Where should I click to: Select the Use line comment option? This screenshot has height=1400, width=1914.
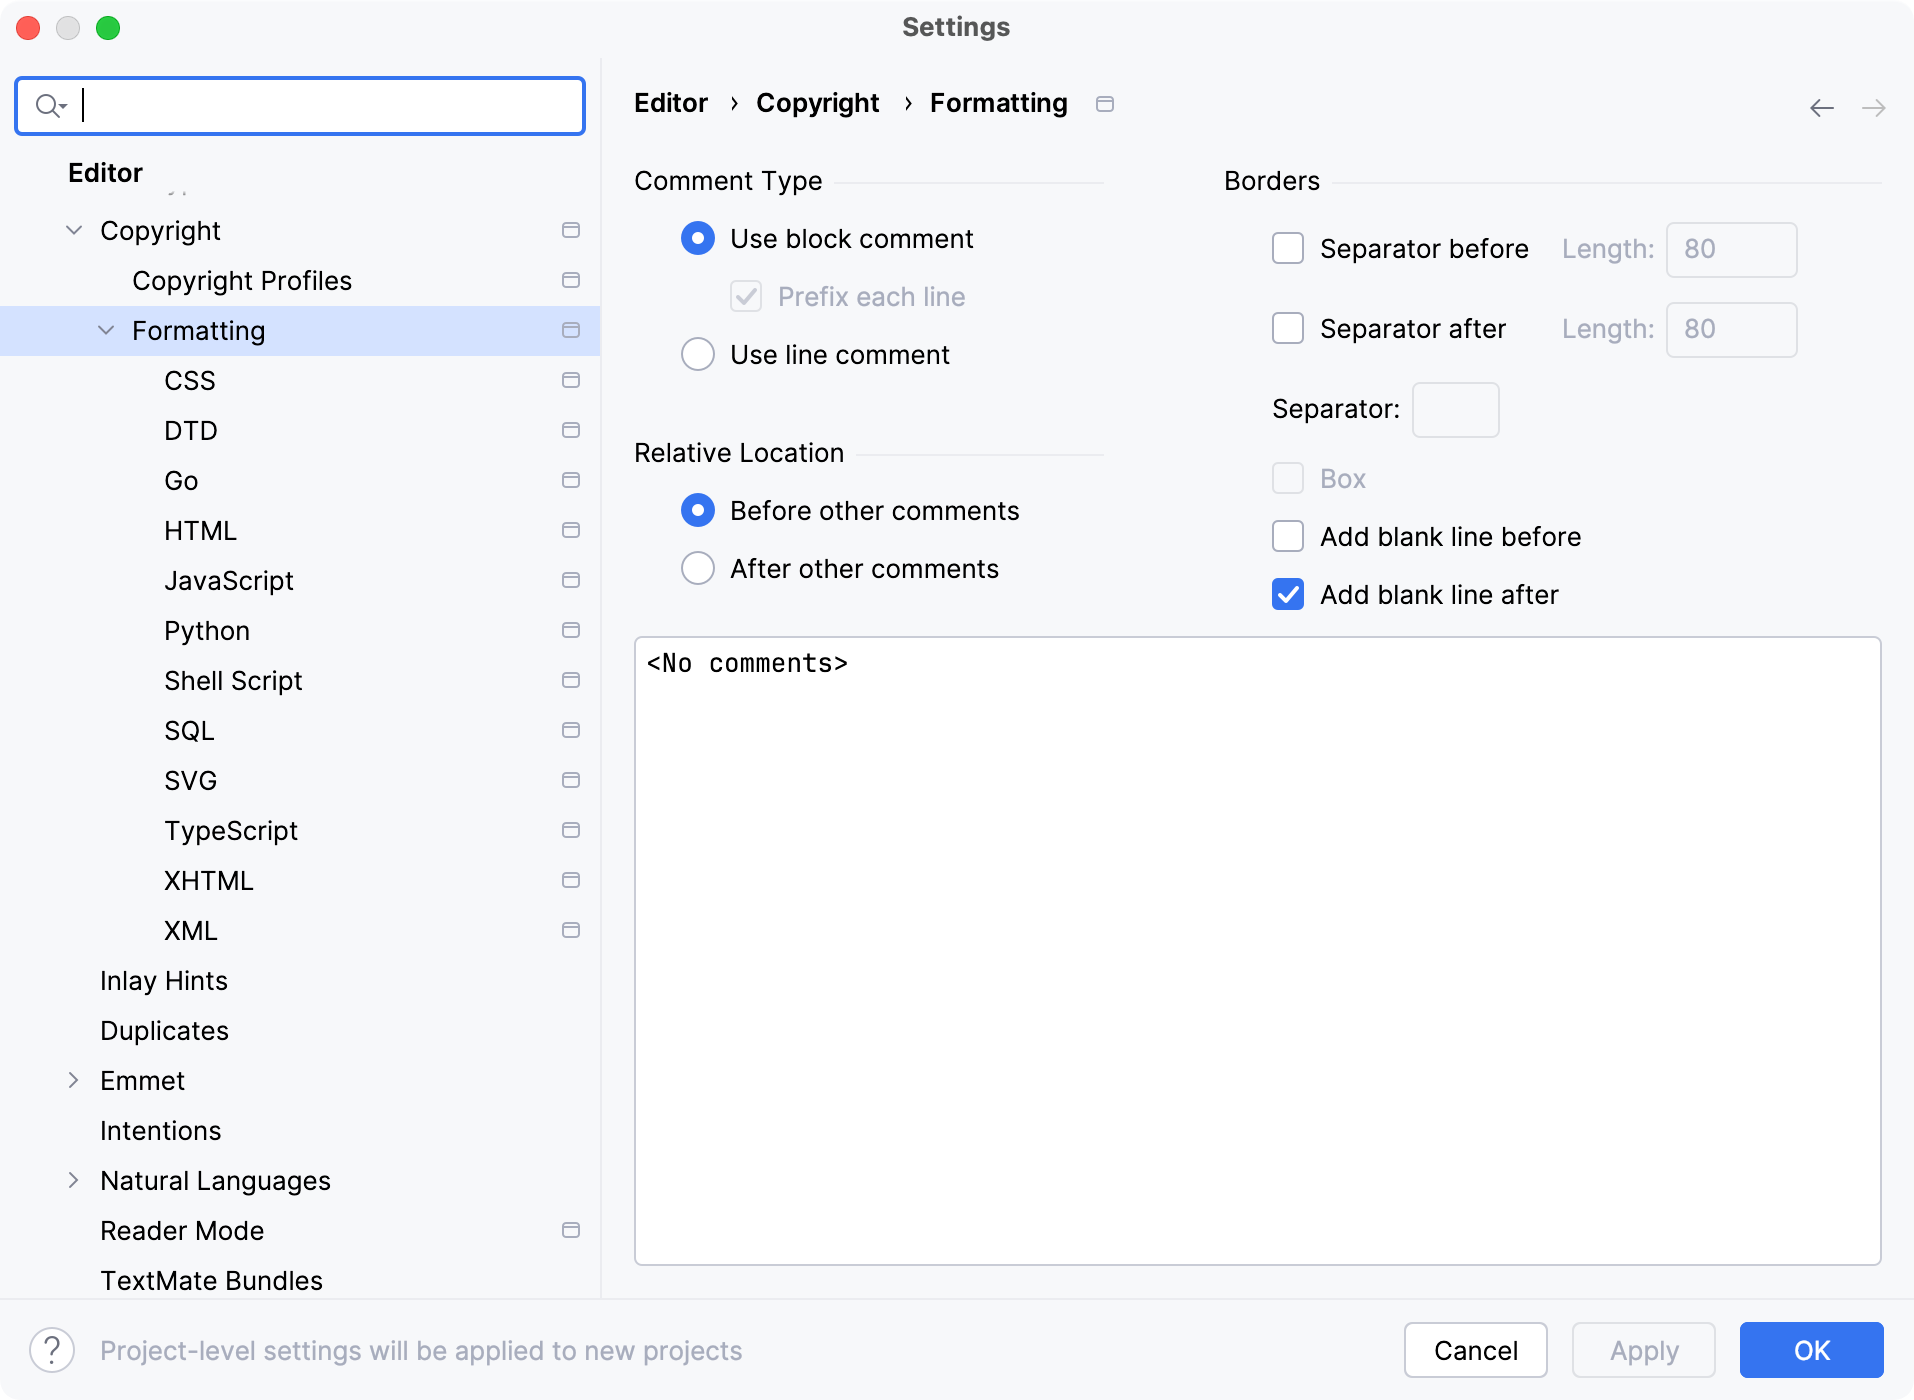pos(697,354)
